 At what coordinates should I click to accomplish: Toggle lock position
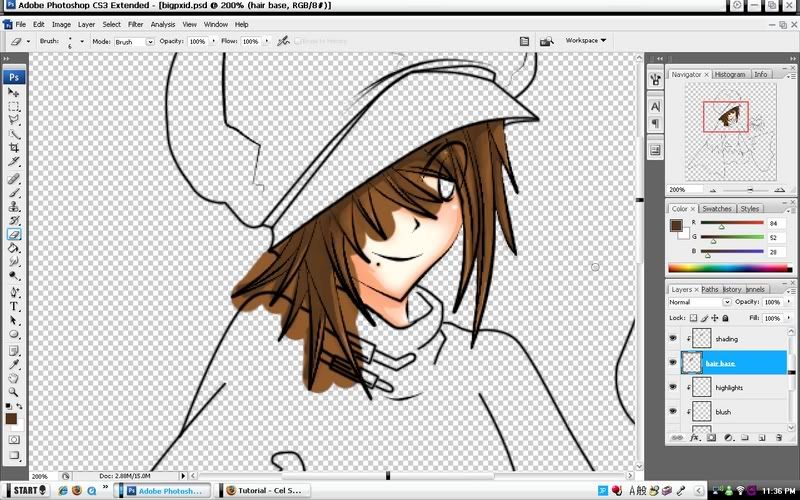point(715,318)
